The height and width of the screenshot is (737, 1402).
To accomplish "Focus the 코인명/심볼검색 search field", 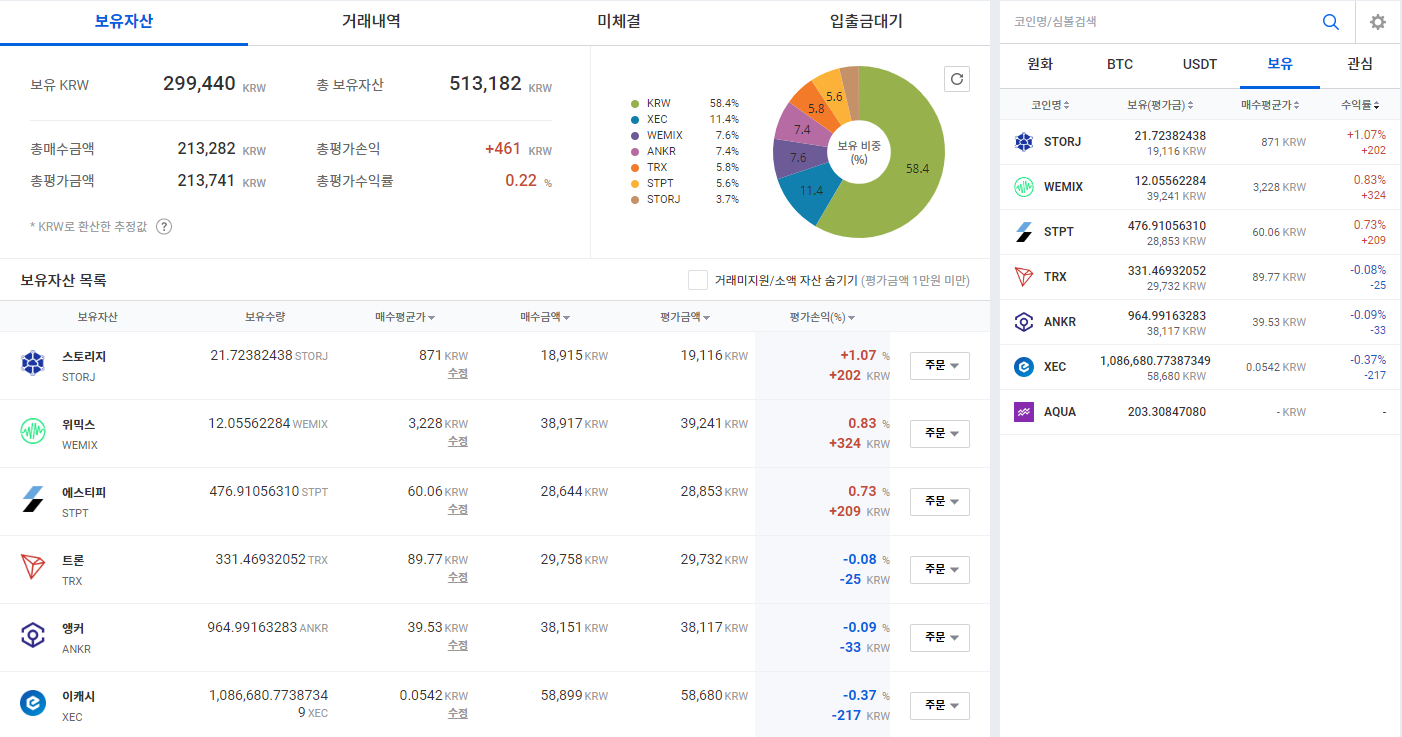I will coord(1160,21).
